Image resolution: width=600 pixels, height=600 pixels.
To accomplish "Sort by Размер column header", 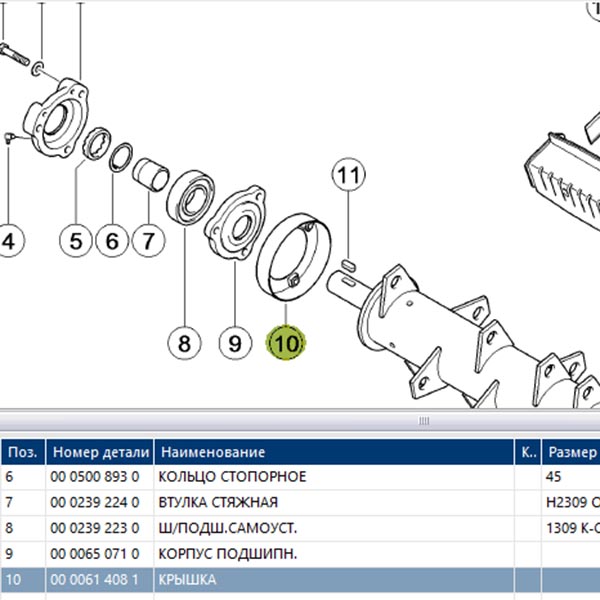I will click(571, 452).
